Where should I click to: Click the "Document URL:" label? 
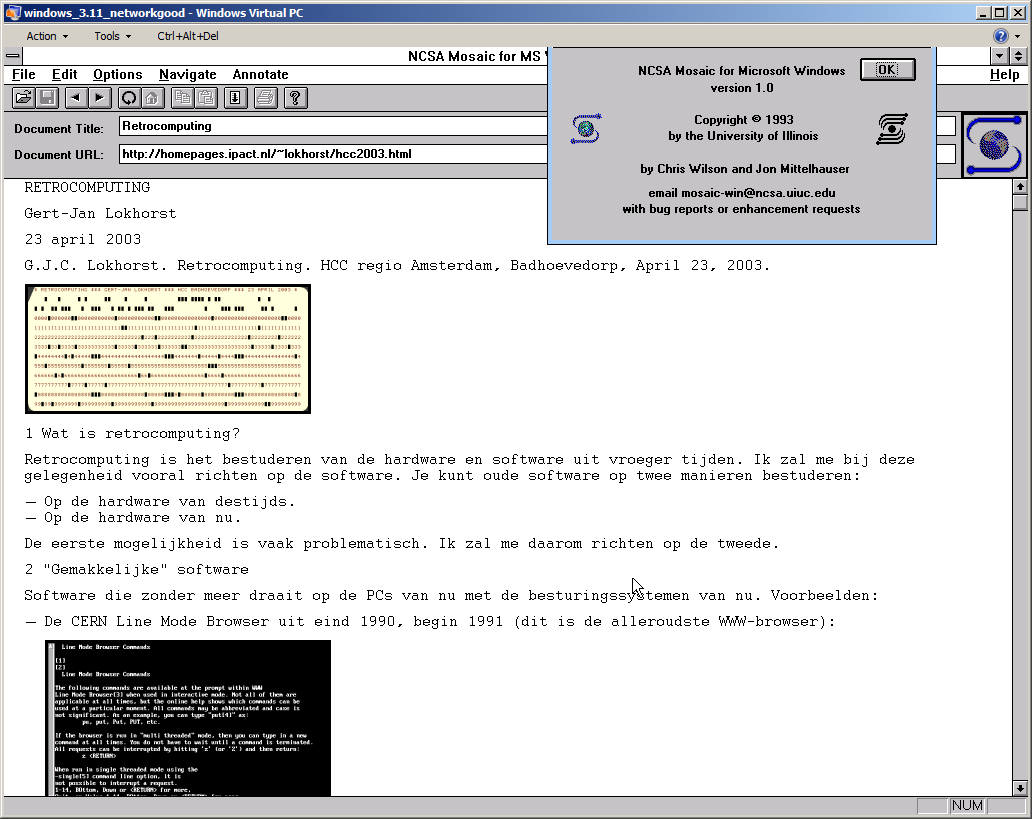click(59, 155)
